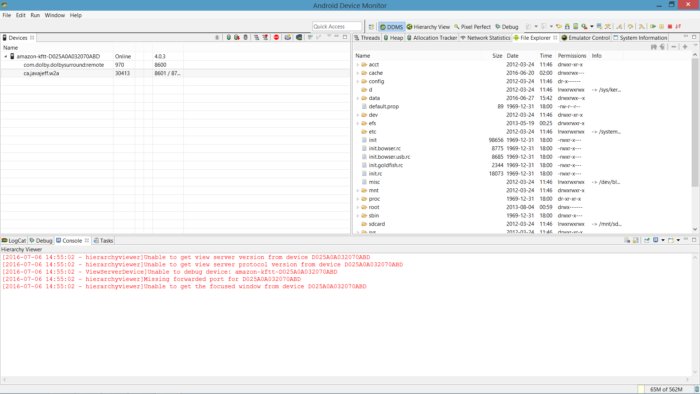Expand the mnt folder
Image resolution: width=700 pixels, height=394 pixels.
click(x=358, y=191)
